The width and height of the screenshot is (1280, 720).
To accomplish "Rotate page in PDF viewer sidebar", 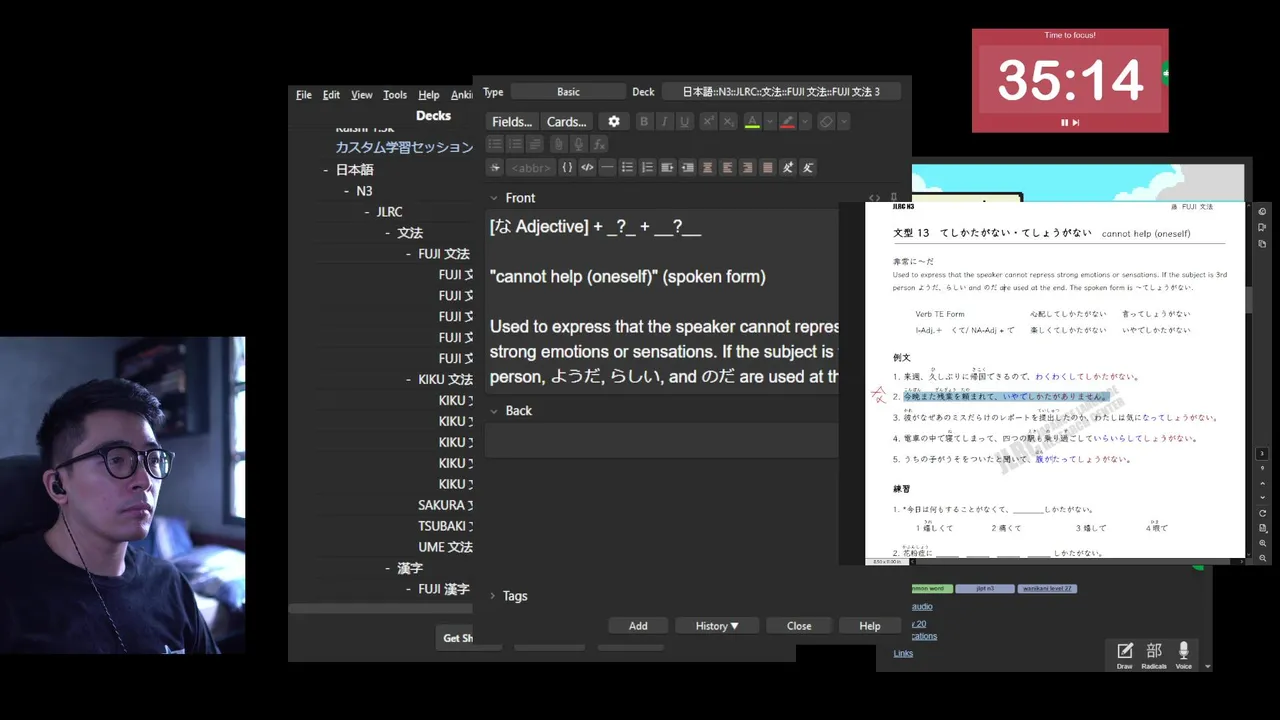I will 1263,513.
